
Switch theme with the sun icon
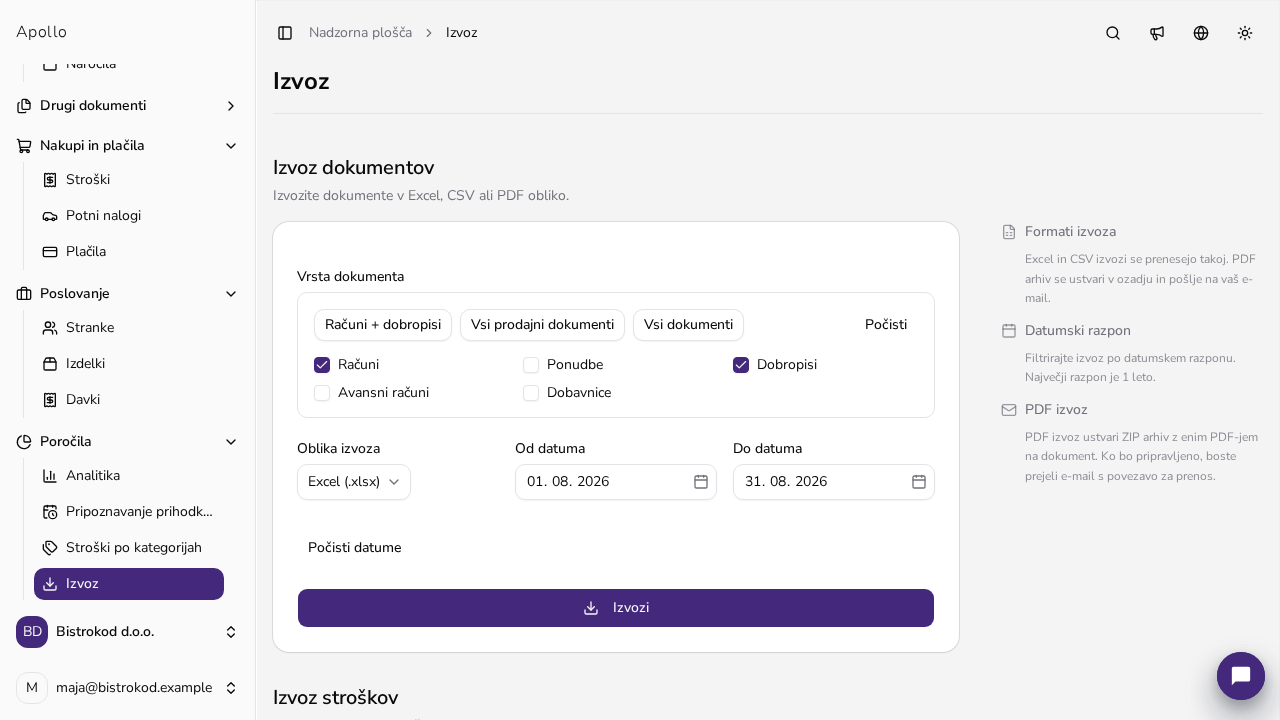(1245, 33)
